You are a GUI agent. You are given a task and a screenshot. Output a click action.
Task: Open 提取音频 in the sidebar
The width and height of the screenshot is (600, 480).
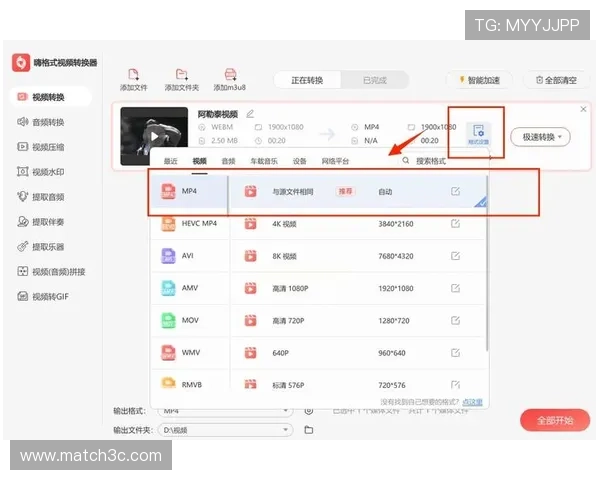click(41, 197)
